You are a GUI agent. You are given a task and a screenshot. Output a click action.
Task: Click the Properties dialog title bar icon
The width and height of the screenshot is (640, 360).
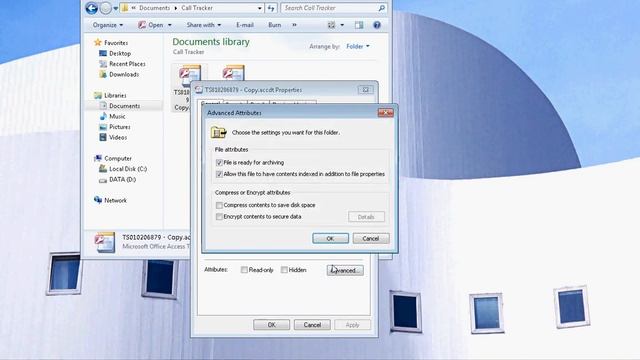(x=198, y=90)
